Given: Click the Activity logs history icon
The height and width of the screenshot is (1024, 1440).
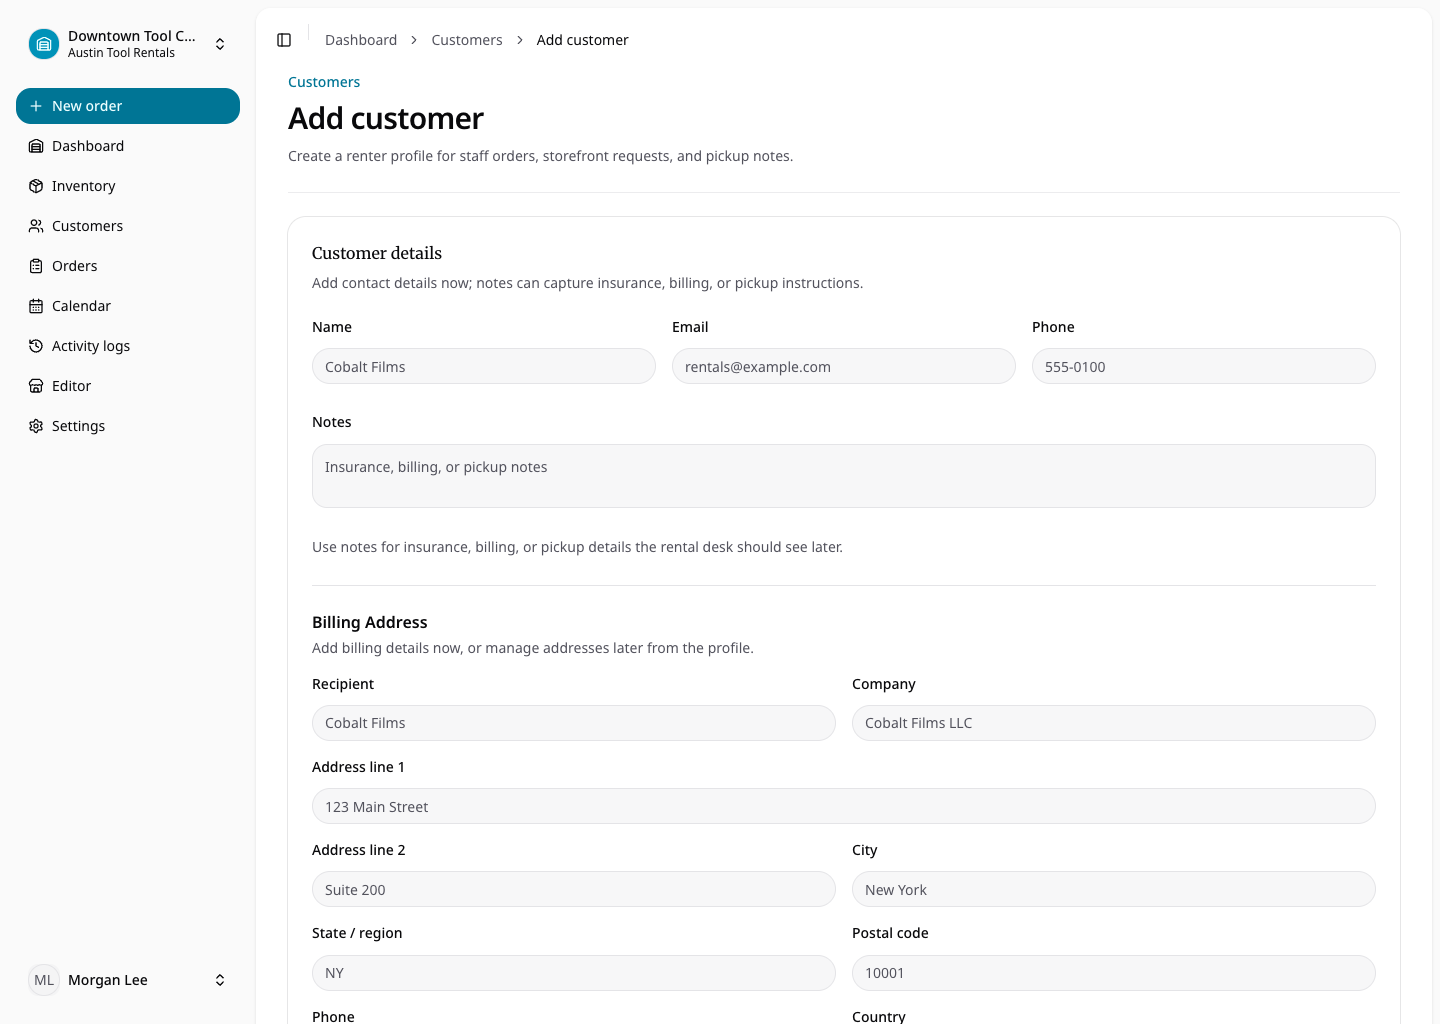Looking at the screenshot, I should [x=36, y=346].
